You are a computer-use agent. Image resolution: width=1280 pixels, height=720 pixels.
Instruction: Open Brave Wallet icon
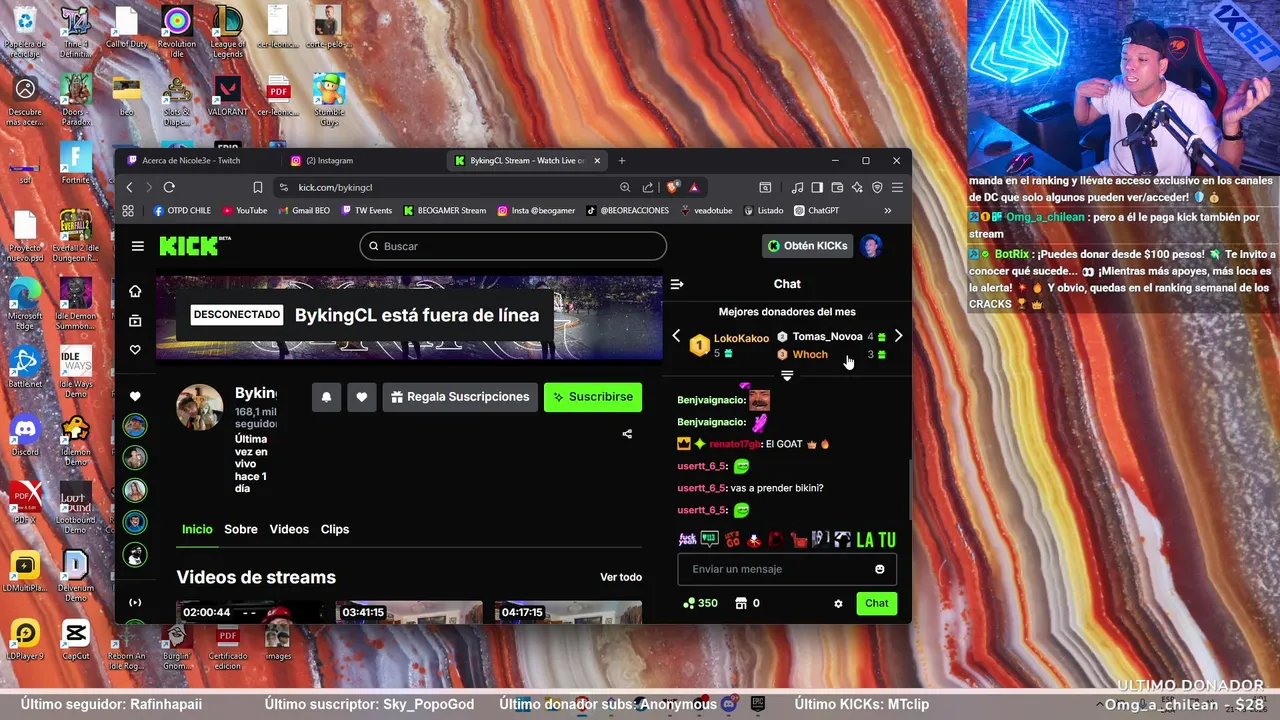pyautogui.click(x=837, y=187)
